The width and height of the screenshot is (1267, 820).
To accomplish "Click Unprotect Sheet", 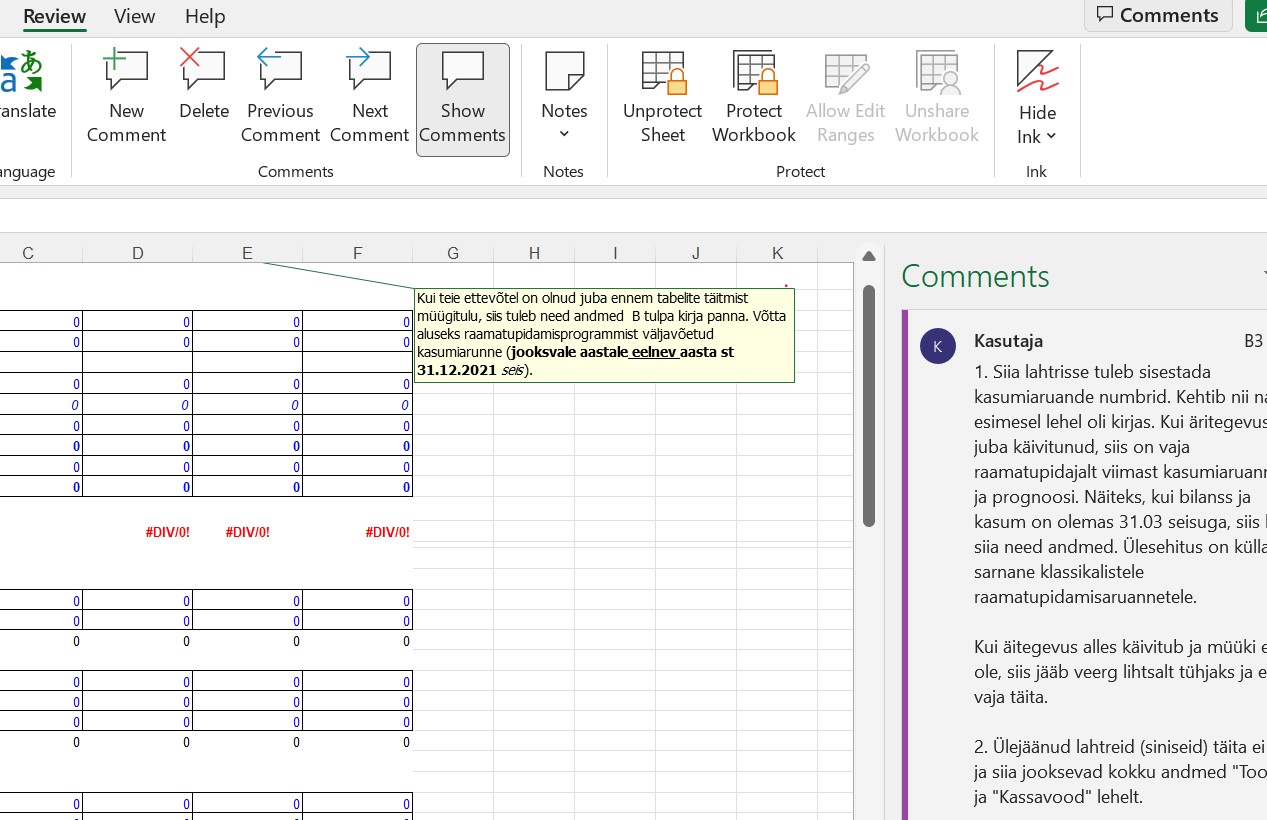I will coord(662,99).
